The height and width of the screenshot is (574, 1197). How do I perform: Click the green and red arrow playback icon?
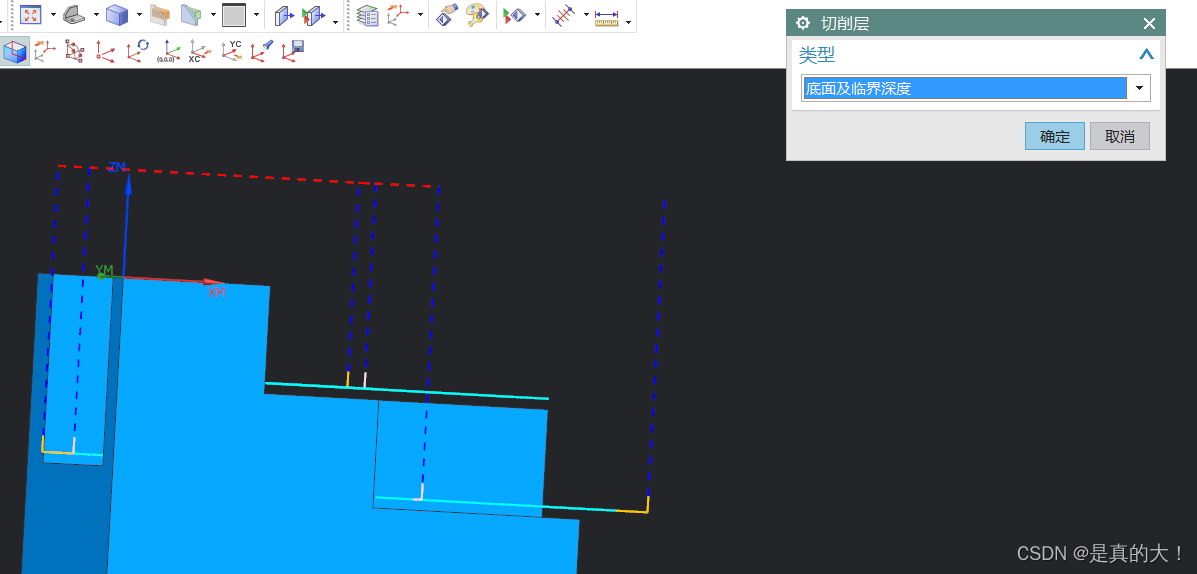[x=515, y=15]
